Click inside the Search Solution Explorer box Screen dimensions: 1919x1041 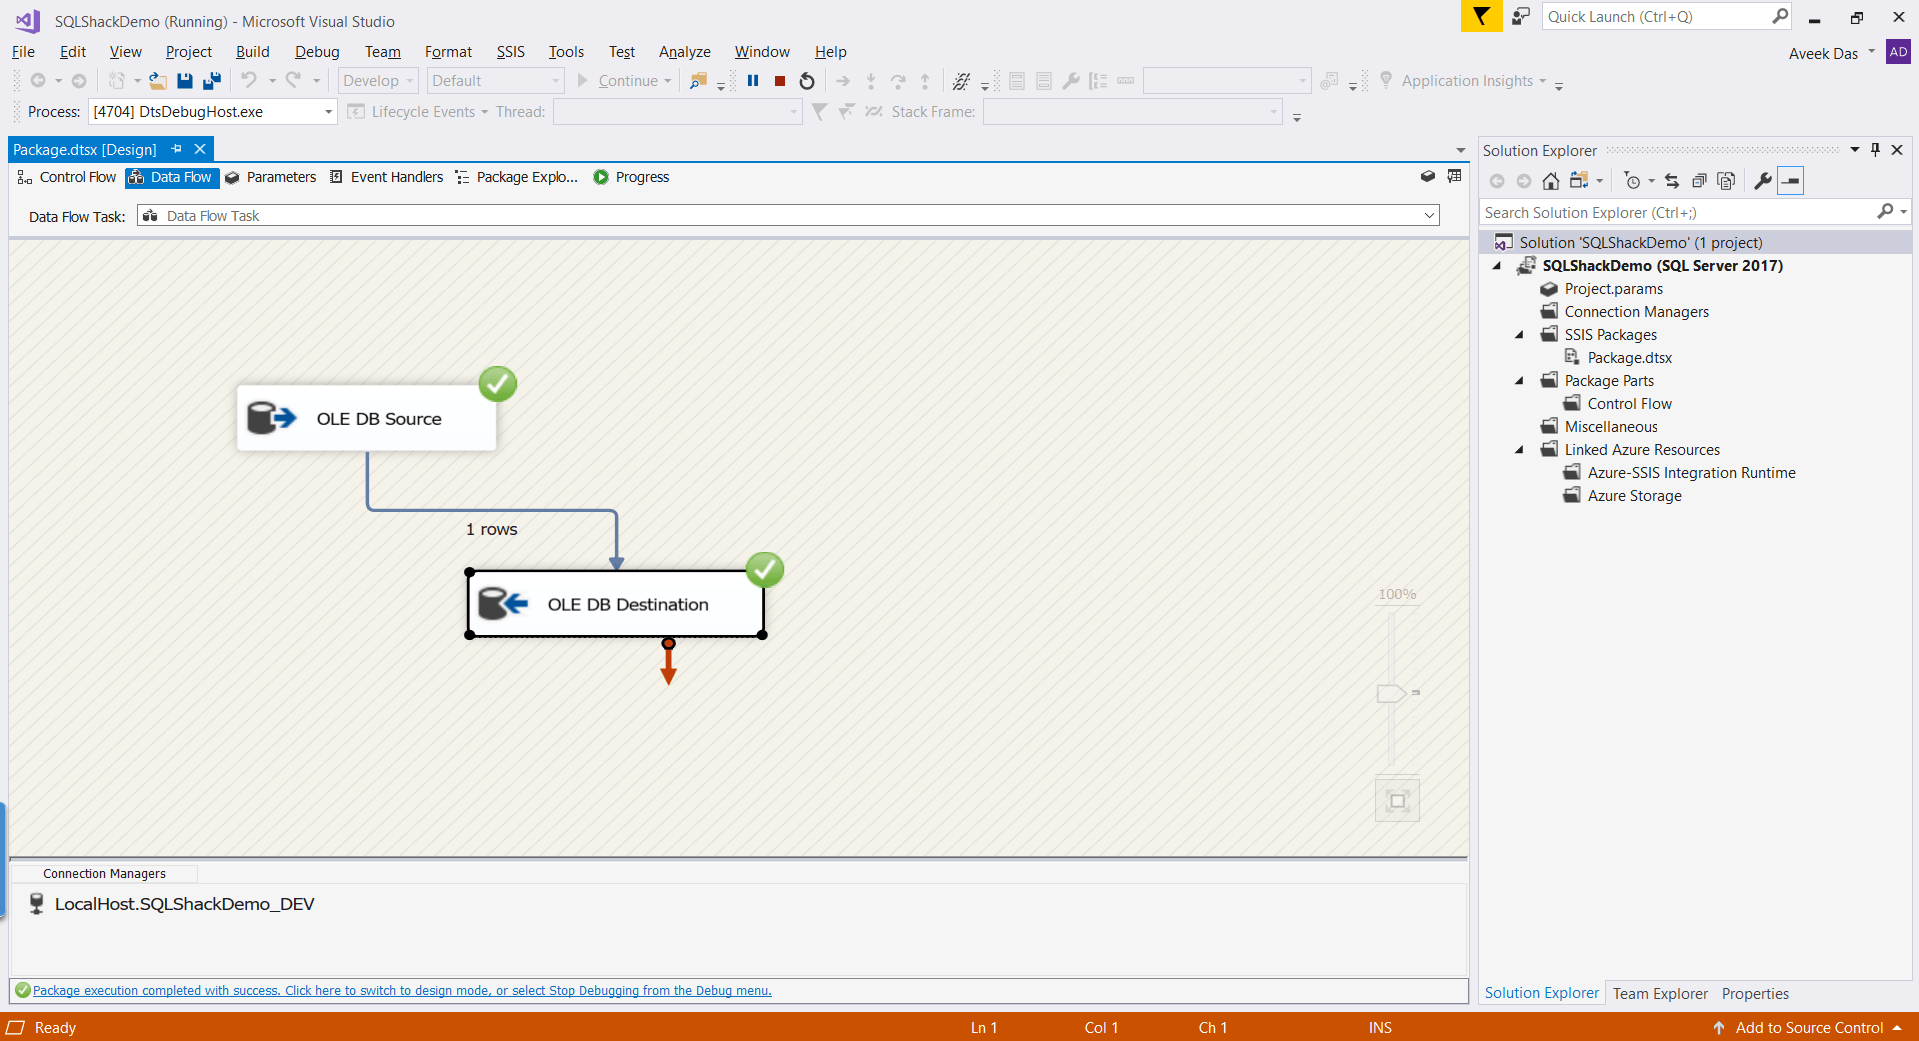pyautogui.click(x=1650, y=212)
